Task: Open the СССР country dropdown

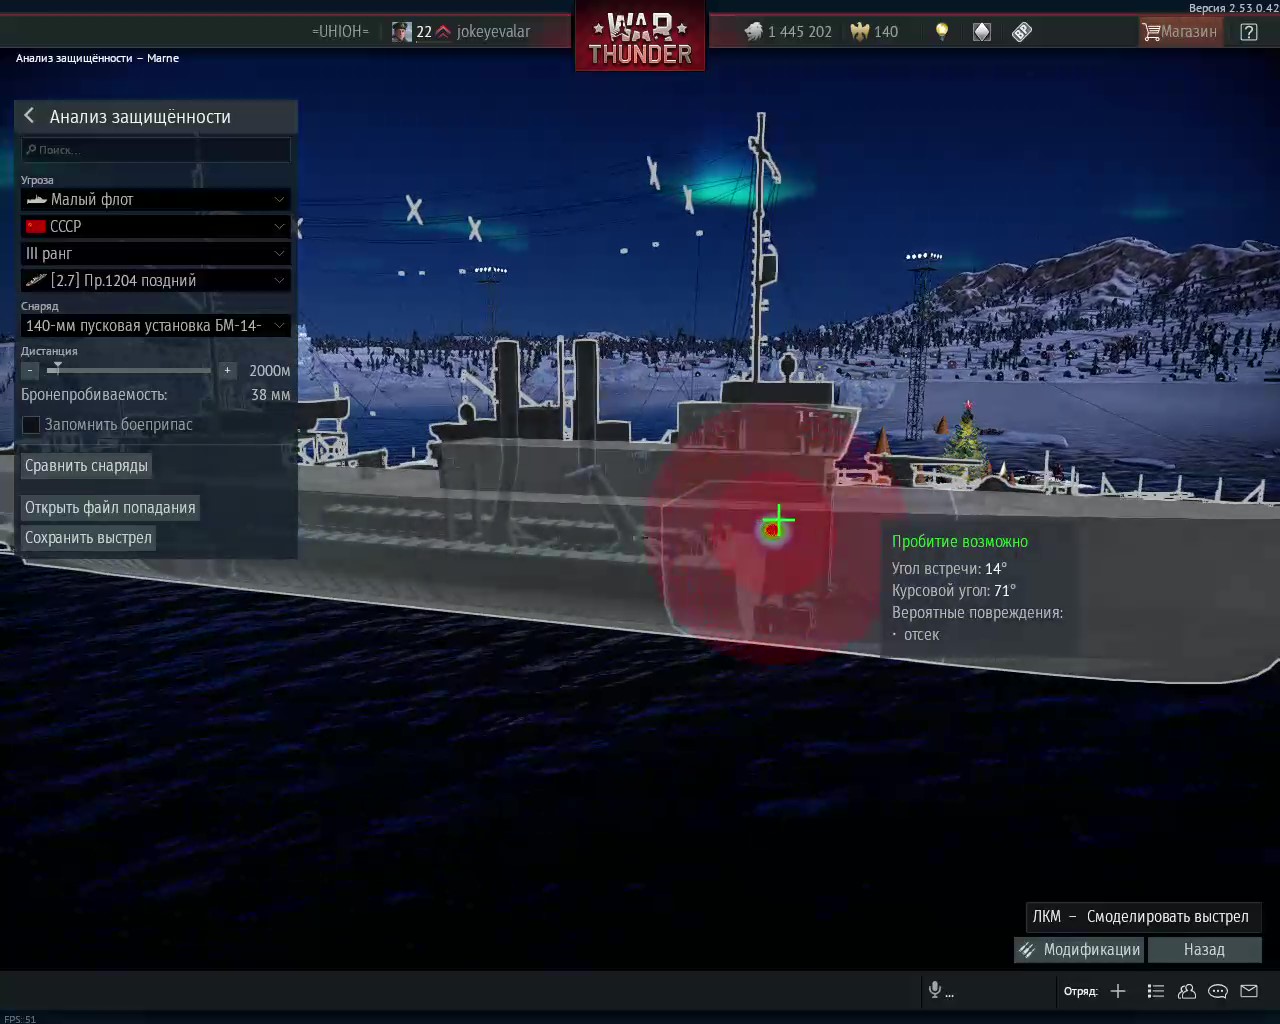Action: tap(156, 226)
